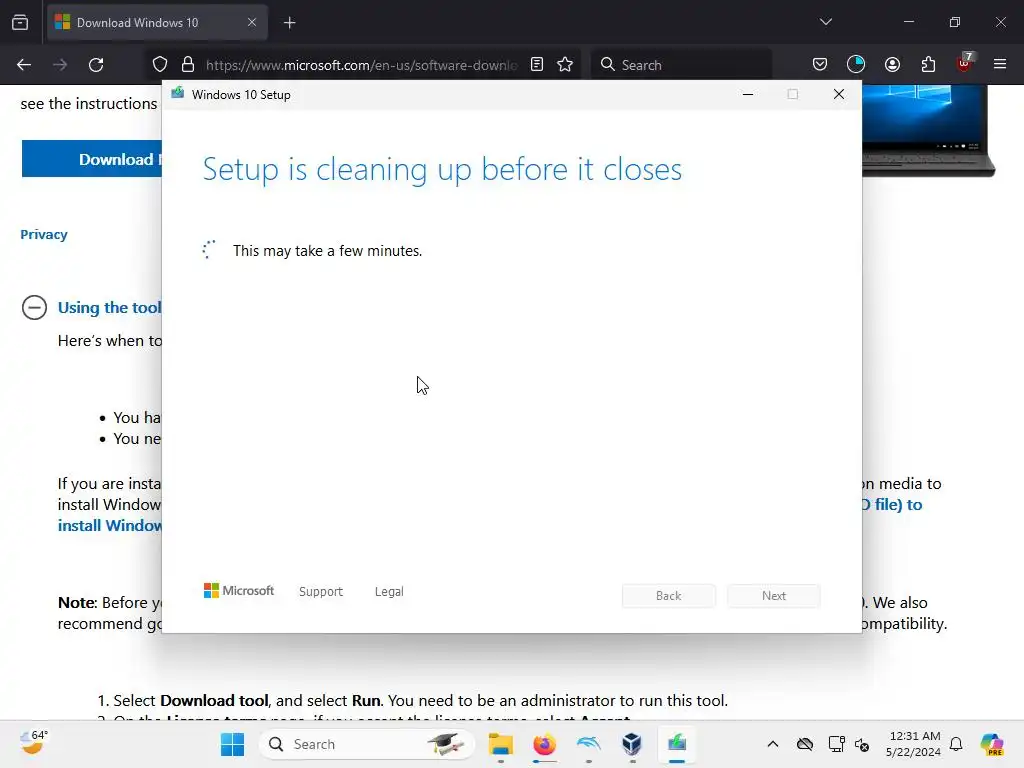Screen dimensions: 1024x768
Task: Click the muted volume tray icon
Action: (x=862, y=744)
